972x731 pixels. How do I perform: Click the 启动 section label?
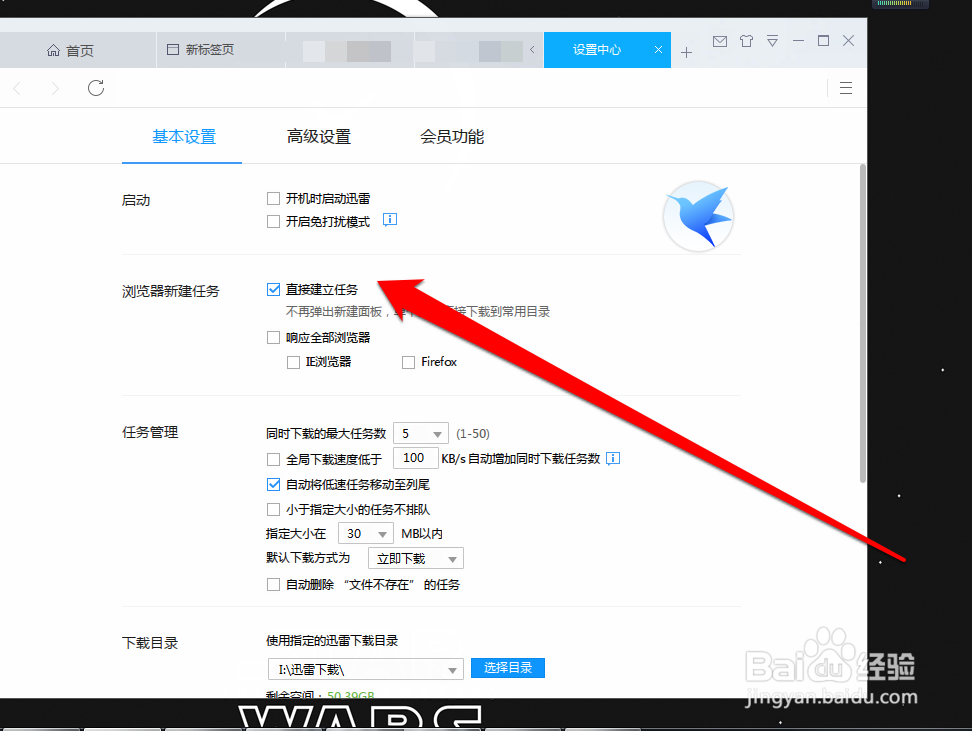pos(136,200)
